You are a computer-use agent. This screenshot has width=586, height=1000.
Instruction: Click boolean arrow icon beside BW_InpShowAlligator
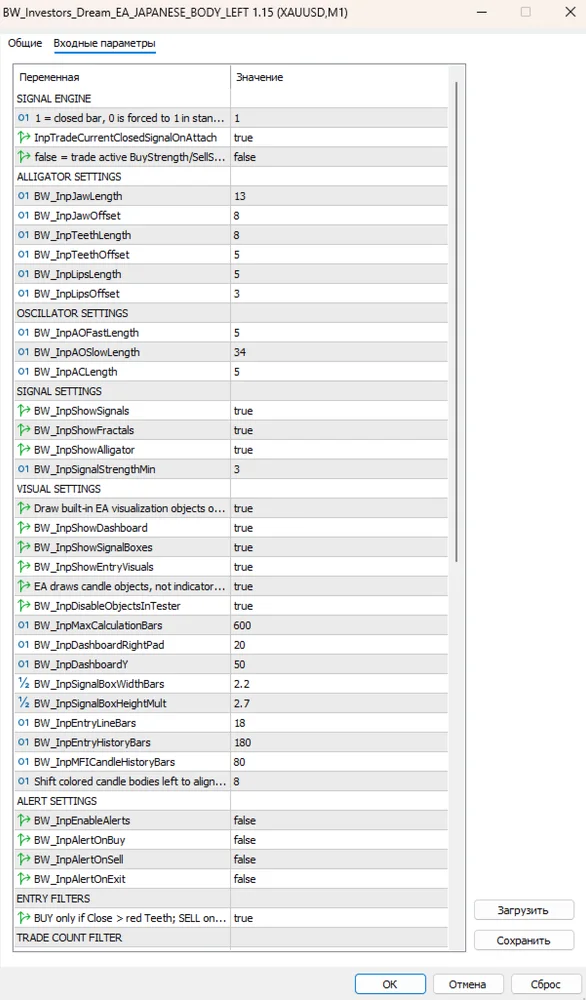(x=24, y=450)
